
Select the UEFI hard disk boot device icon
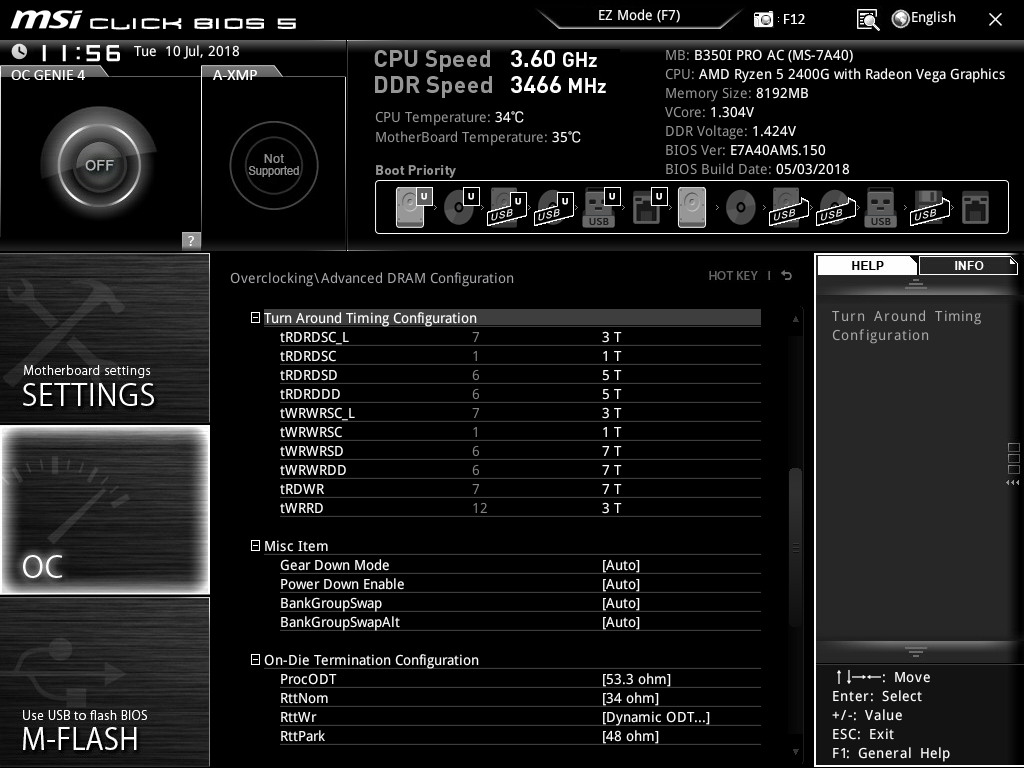click(413, 207)
